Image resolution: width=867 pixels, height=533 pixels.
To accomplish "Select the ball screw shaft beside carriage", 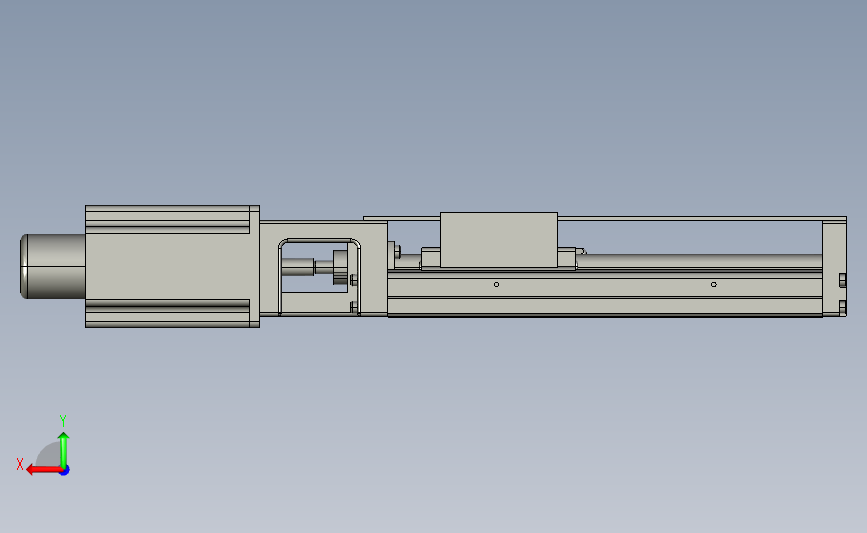I will (x=701, y=261).
